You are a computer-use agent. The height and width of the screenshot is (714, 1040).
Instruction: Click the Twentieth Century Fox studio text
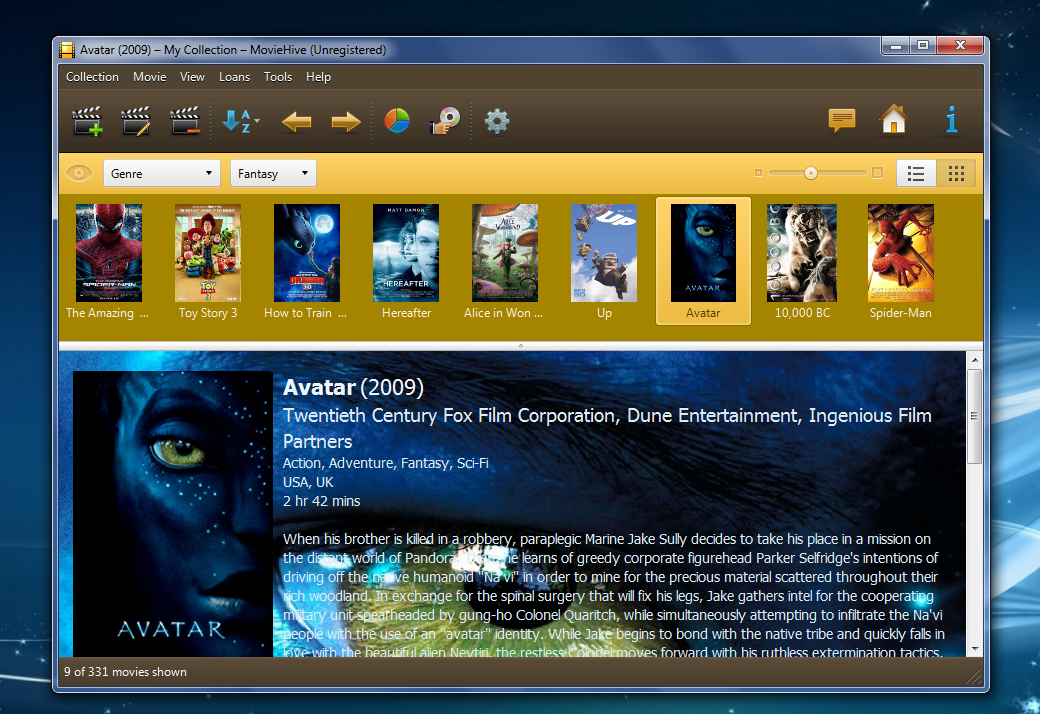click(607, 428)
